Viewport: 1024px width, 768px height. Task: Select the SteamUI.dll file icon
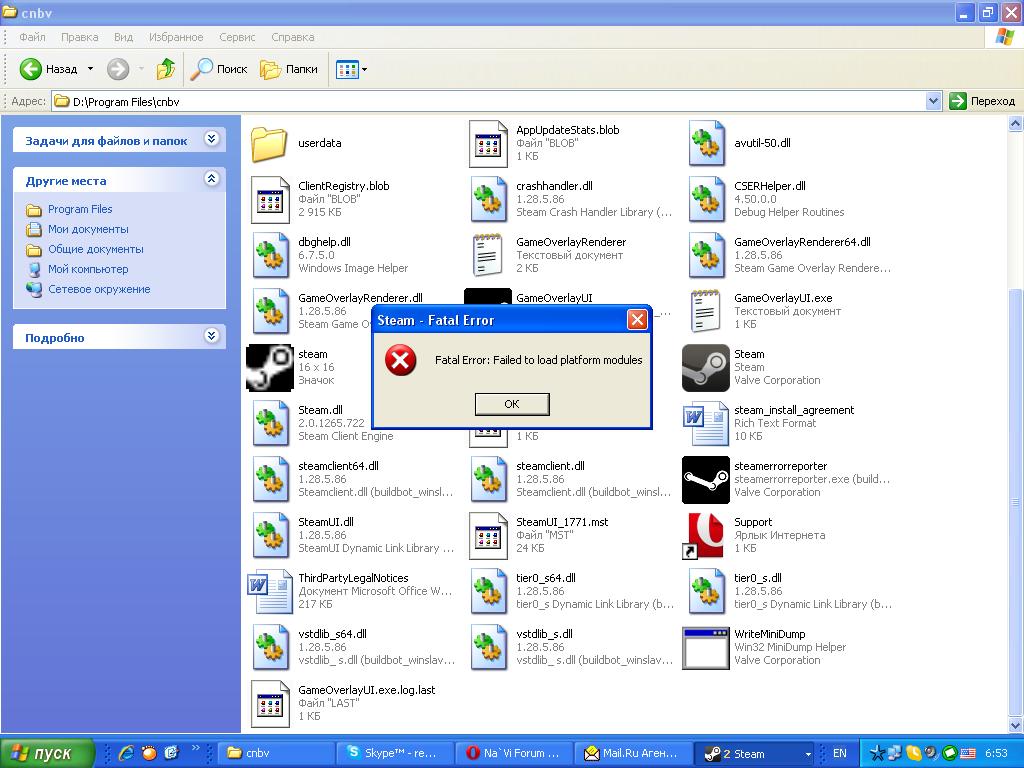coord(270,536)
